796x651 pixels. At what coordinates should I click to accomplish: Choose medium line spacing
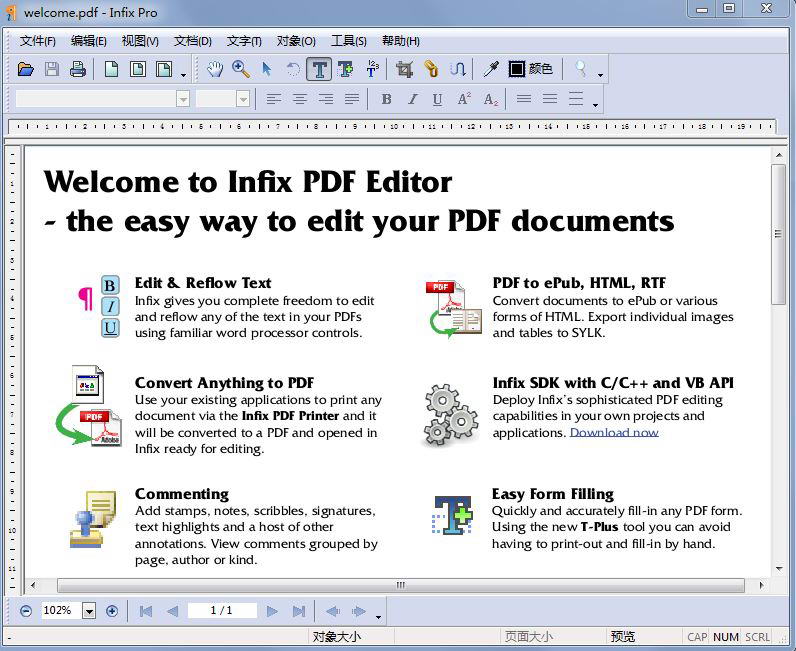(x=550, y=99)
